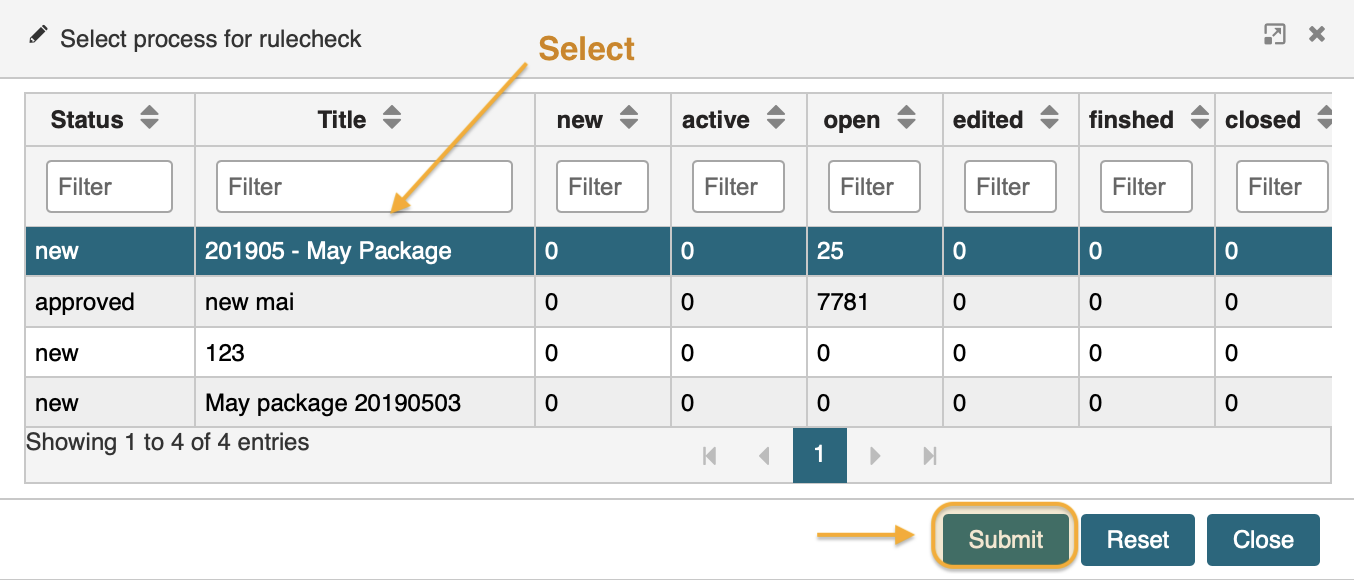1354x580 pixels.
Task: Jump to last page of results
Action: tap(929, 456)
